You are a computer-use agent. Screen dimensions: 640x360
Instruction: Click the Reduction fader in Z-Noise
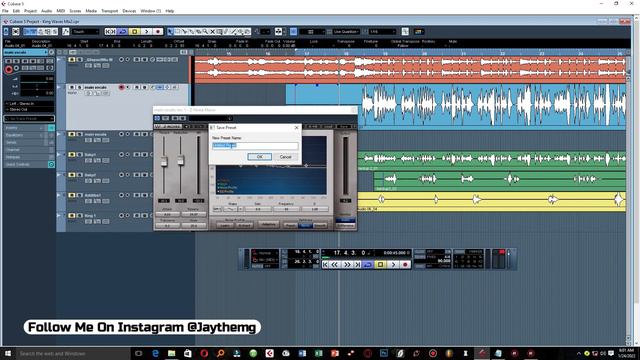click(x=180, y=160)
